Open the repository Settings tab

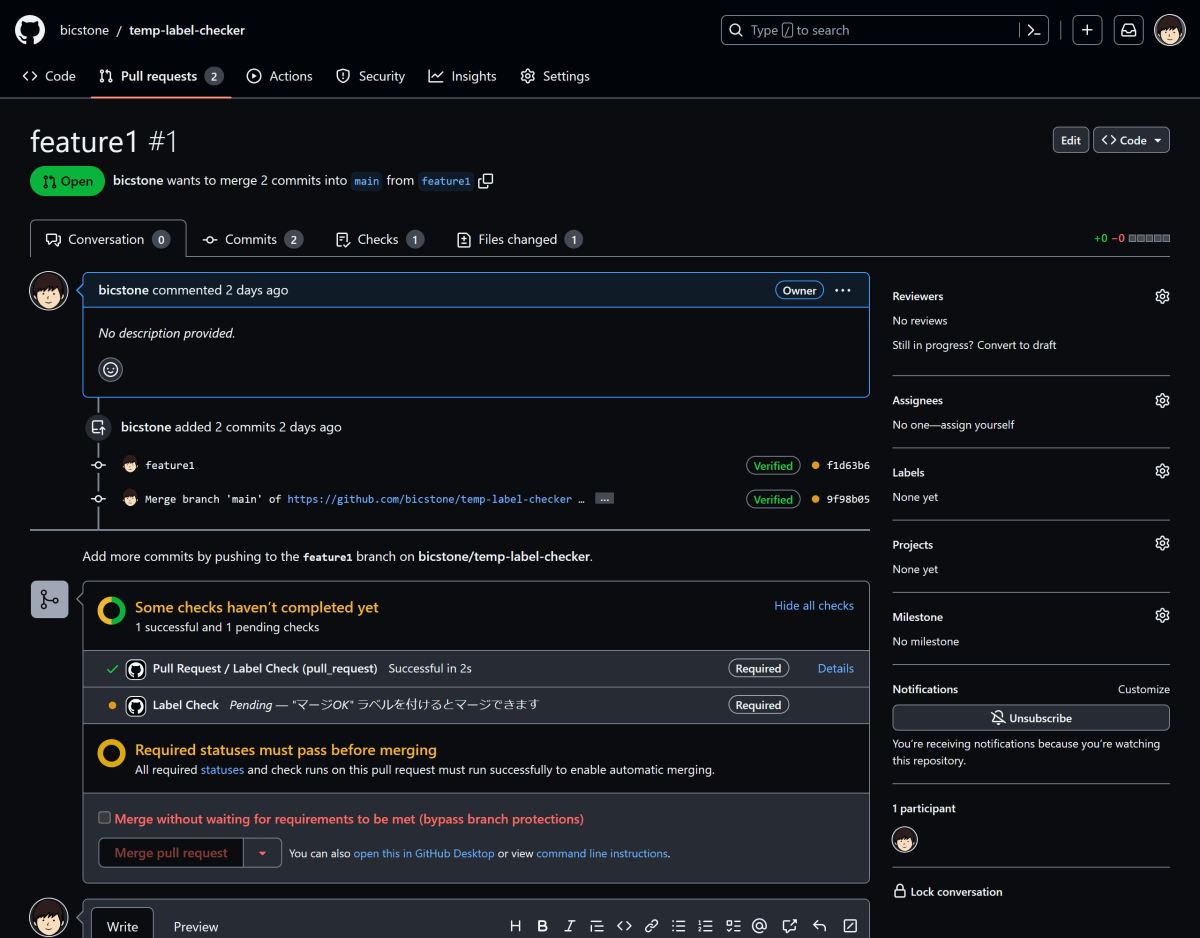pos(555,76)
